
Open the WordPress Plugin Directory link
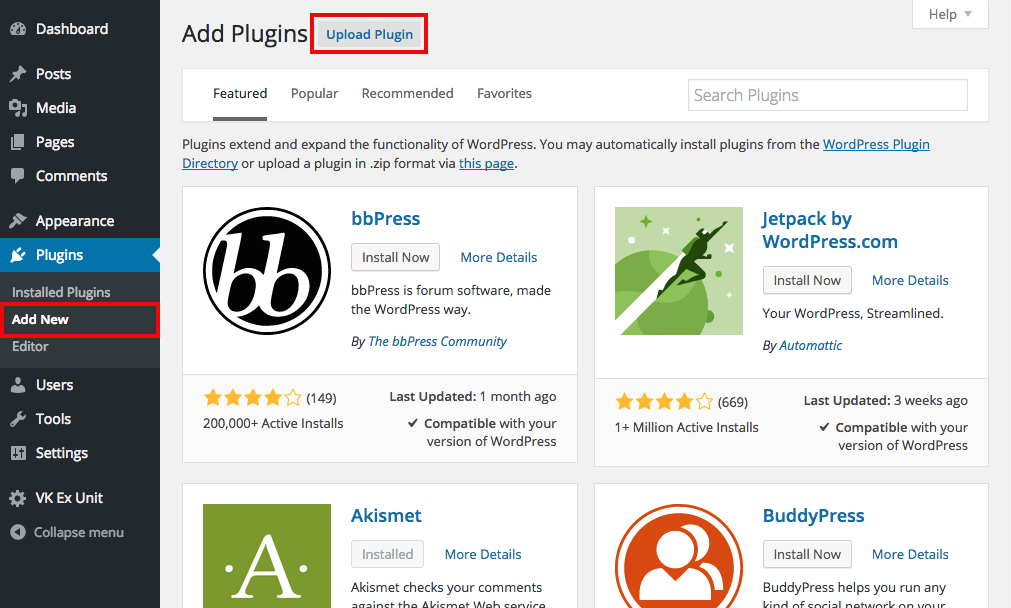tap(876, 144)
